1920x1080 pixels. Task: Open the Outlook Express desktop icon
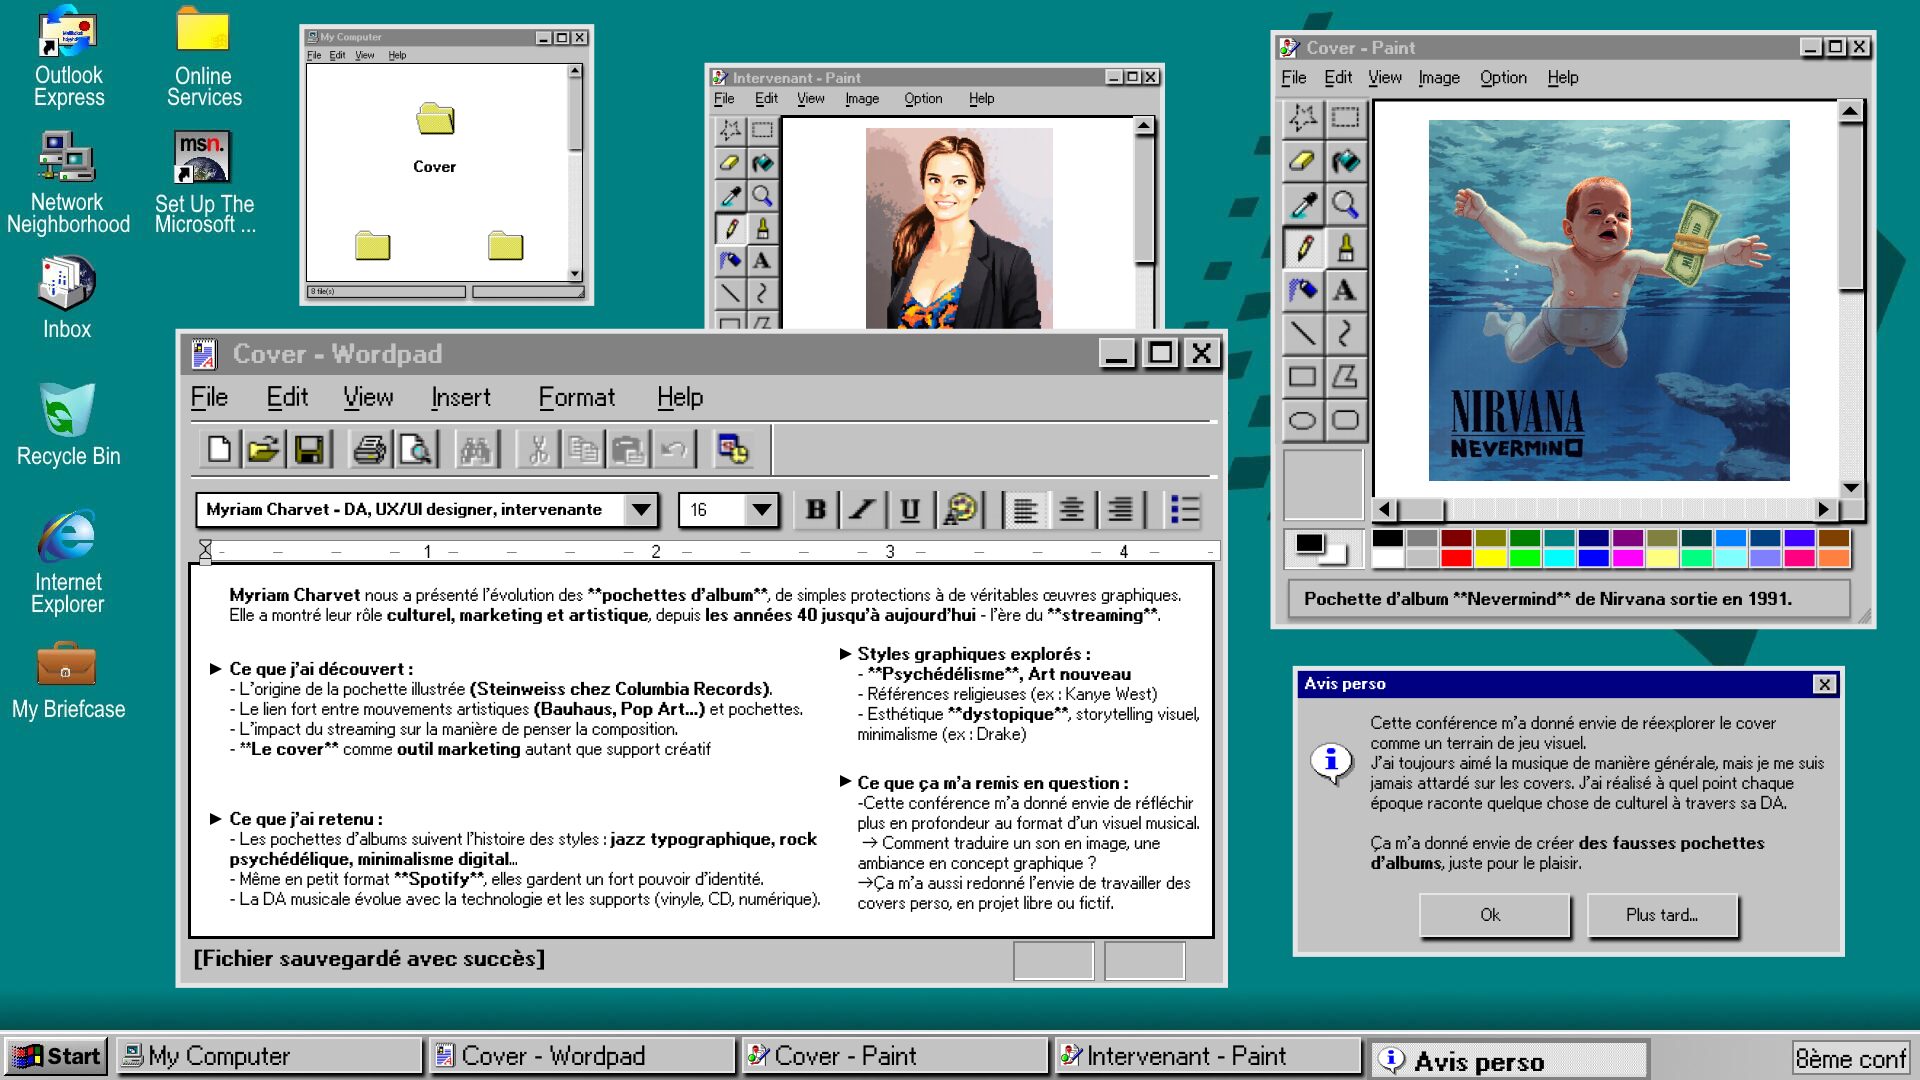coord(68,56)
